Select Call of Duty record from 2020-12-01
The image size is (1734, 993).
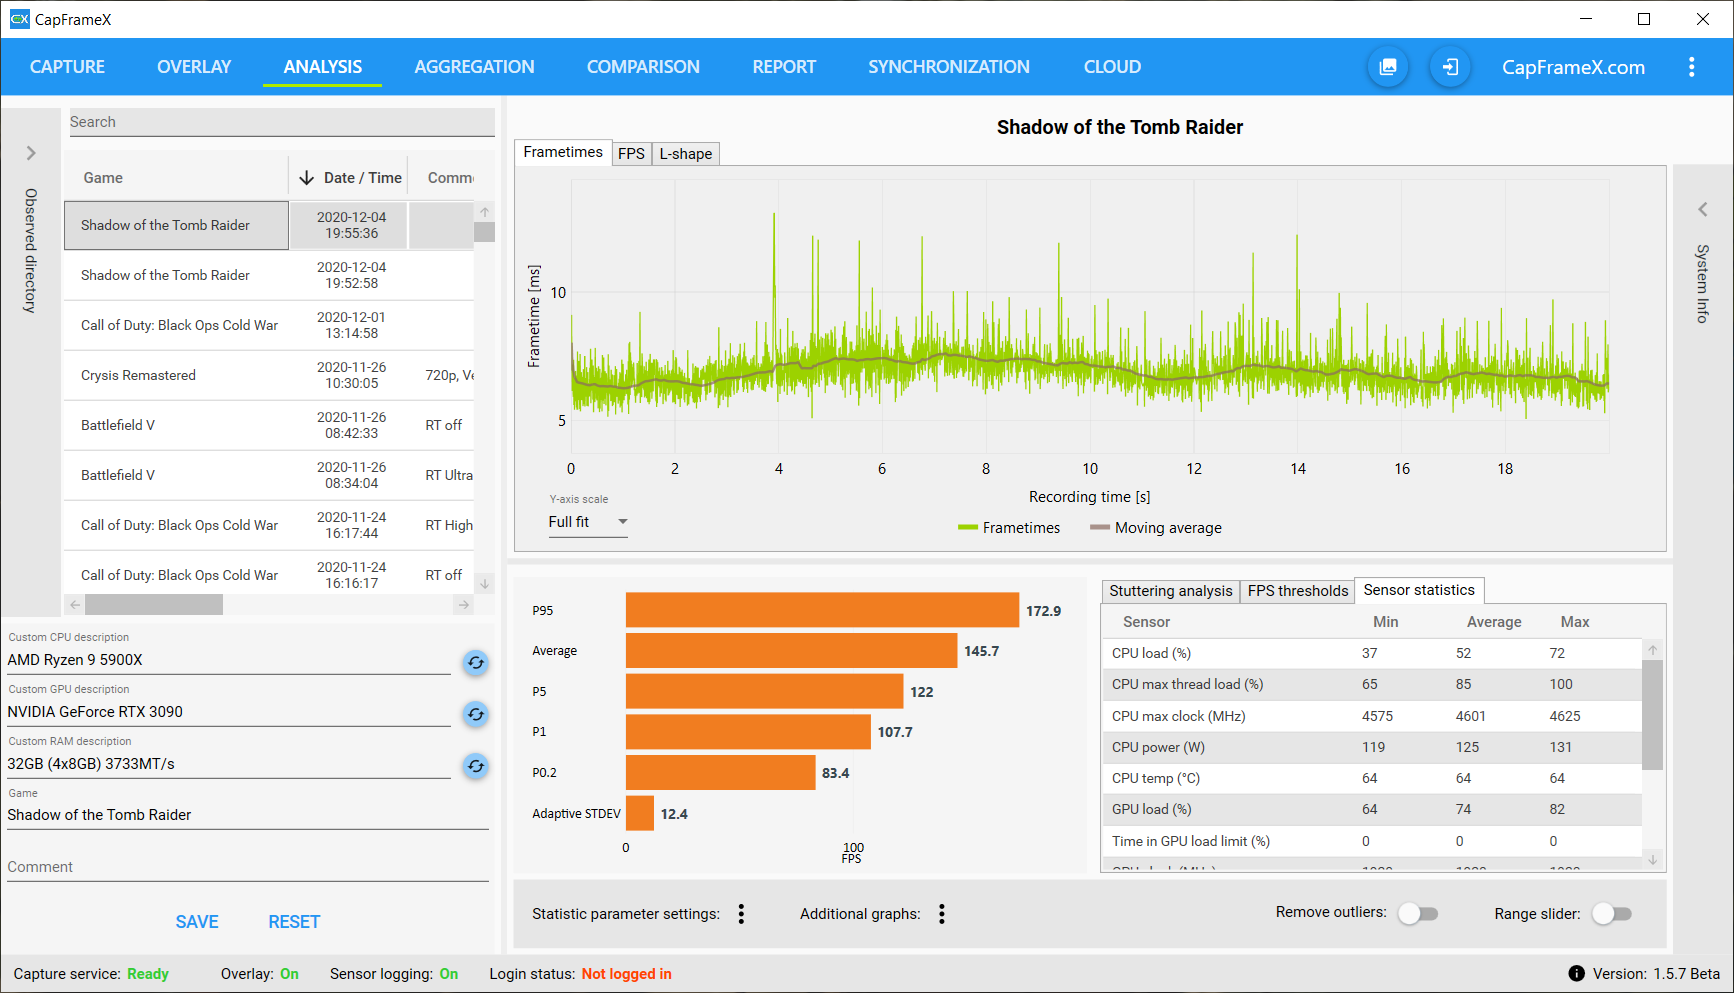tap(269, 325)
